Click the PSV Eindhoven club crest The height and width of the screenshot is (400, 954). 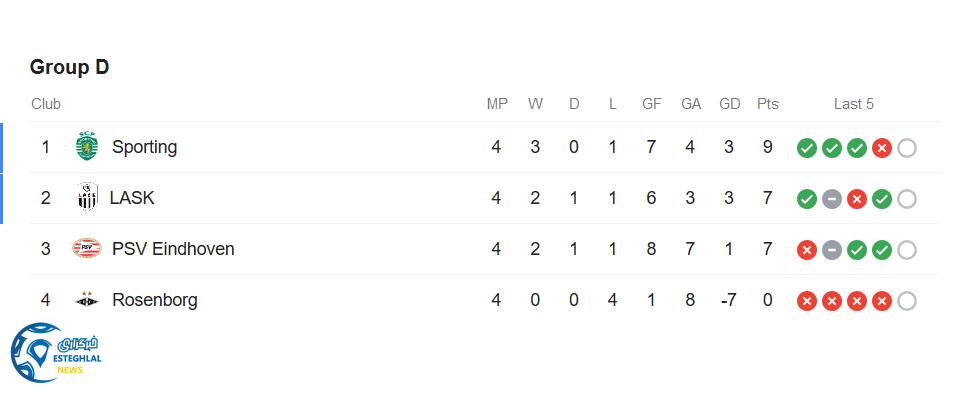(87, 249)
